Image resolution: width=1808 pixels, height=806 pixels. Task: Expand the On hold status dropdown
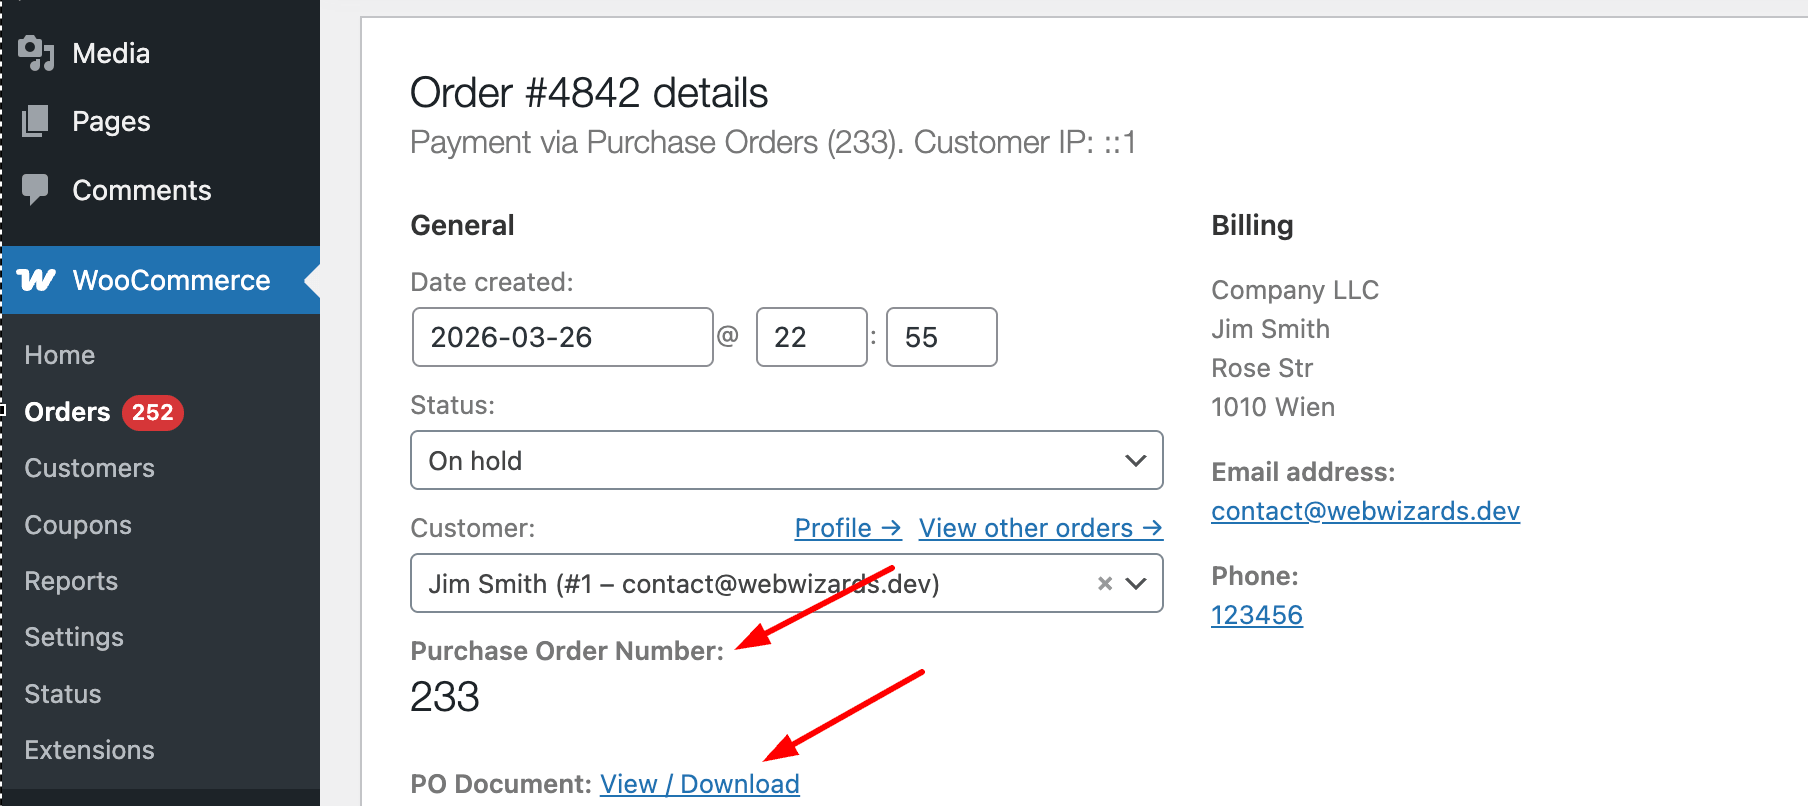coord(787,460)
